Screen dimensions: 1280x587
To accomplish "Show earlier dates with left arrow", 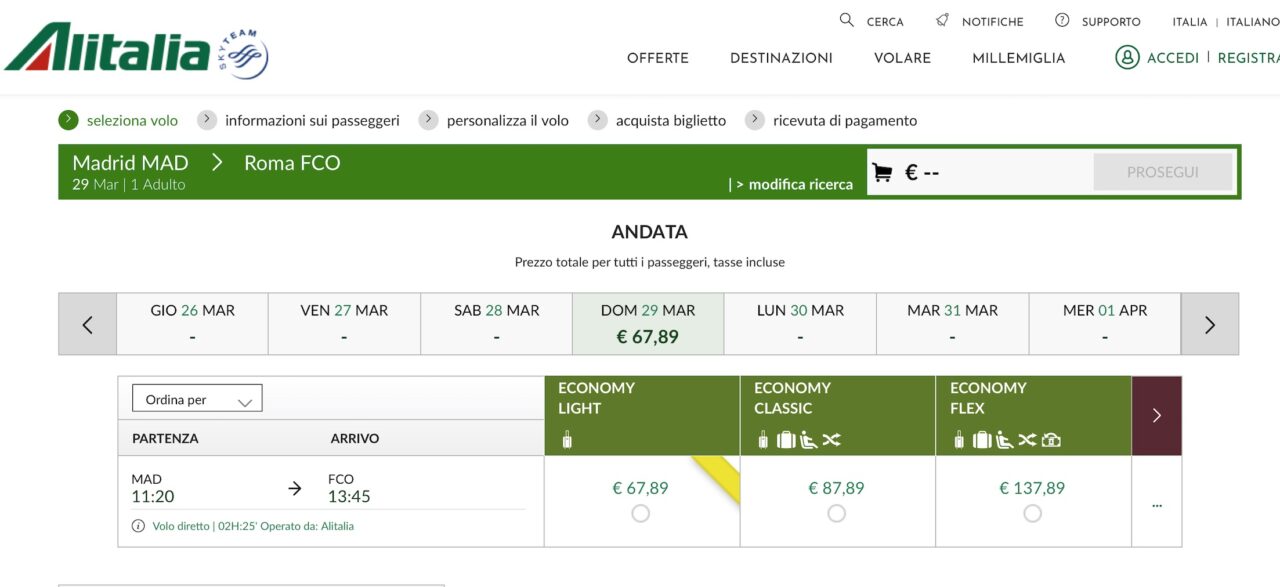I will pyautogui.click(x=87, y=324).
